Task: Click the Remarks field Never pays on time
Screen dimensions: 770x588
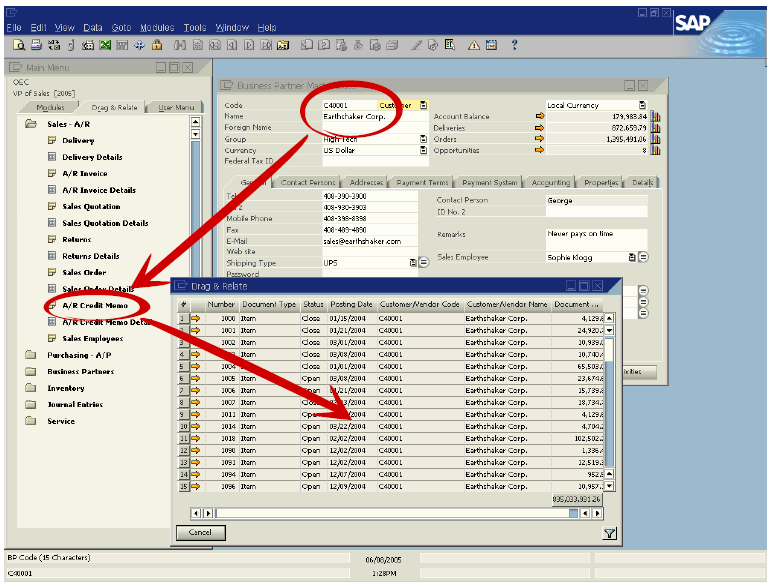Action: coord(597,239)
